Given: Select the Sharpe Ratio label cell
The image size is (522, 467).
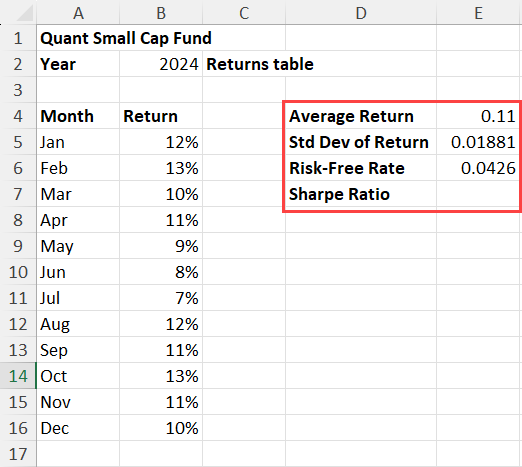Looking at the screenshot, I should pos(361,194).
